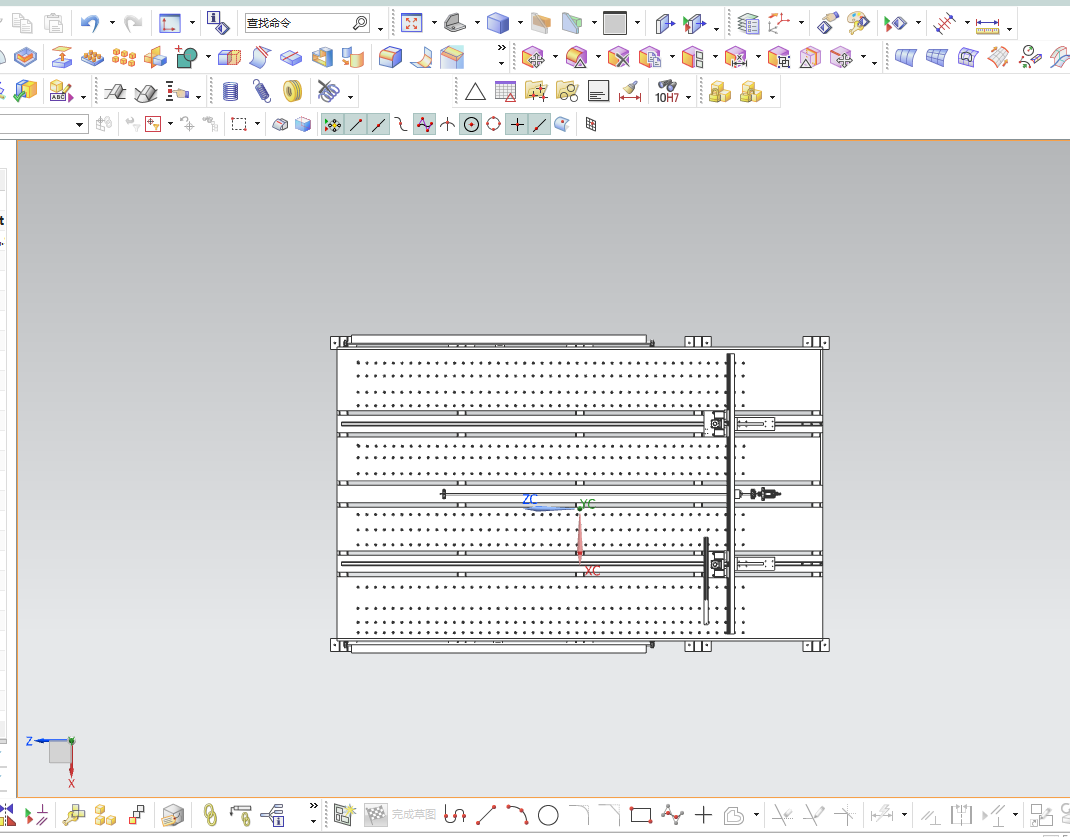The image size is (1070, 837).
Task: Click the Fit view icon
Action: point(411,23)
